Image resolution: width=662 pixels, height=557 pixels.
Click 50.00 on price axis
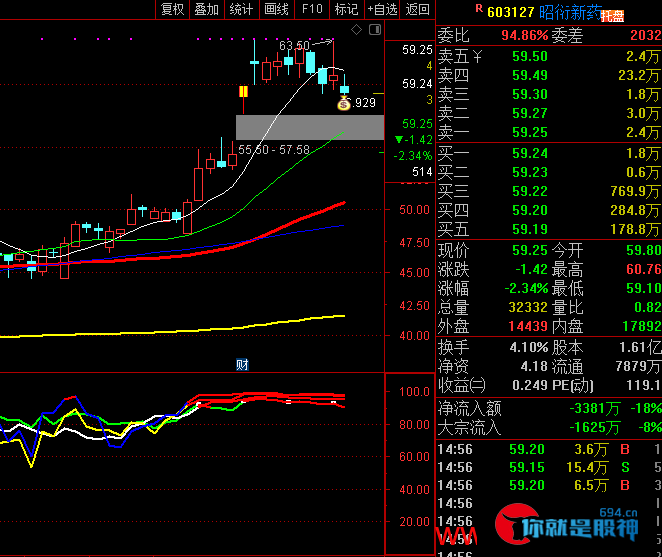point(414,210)
